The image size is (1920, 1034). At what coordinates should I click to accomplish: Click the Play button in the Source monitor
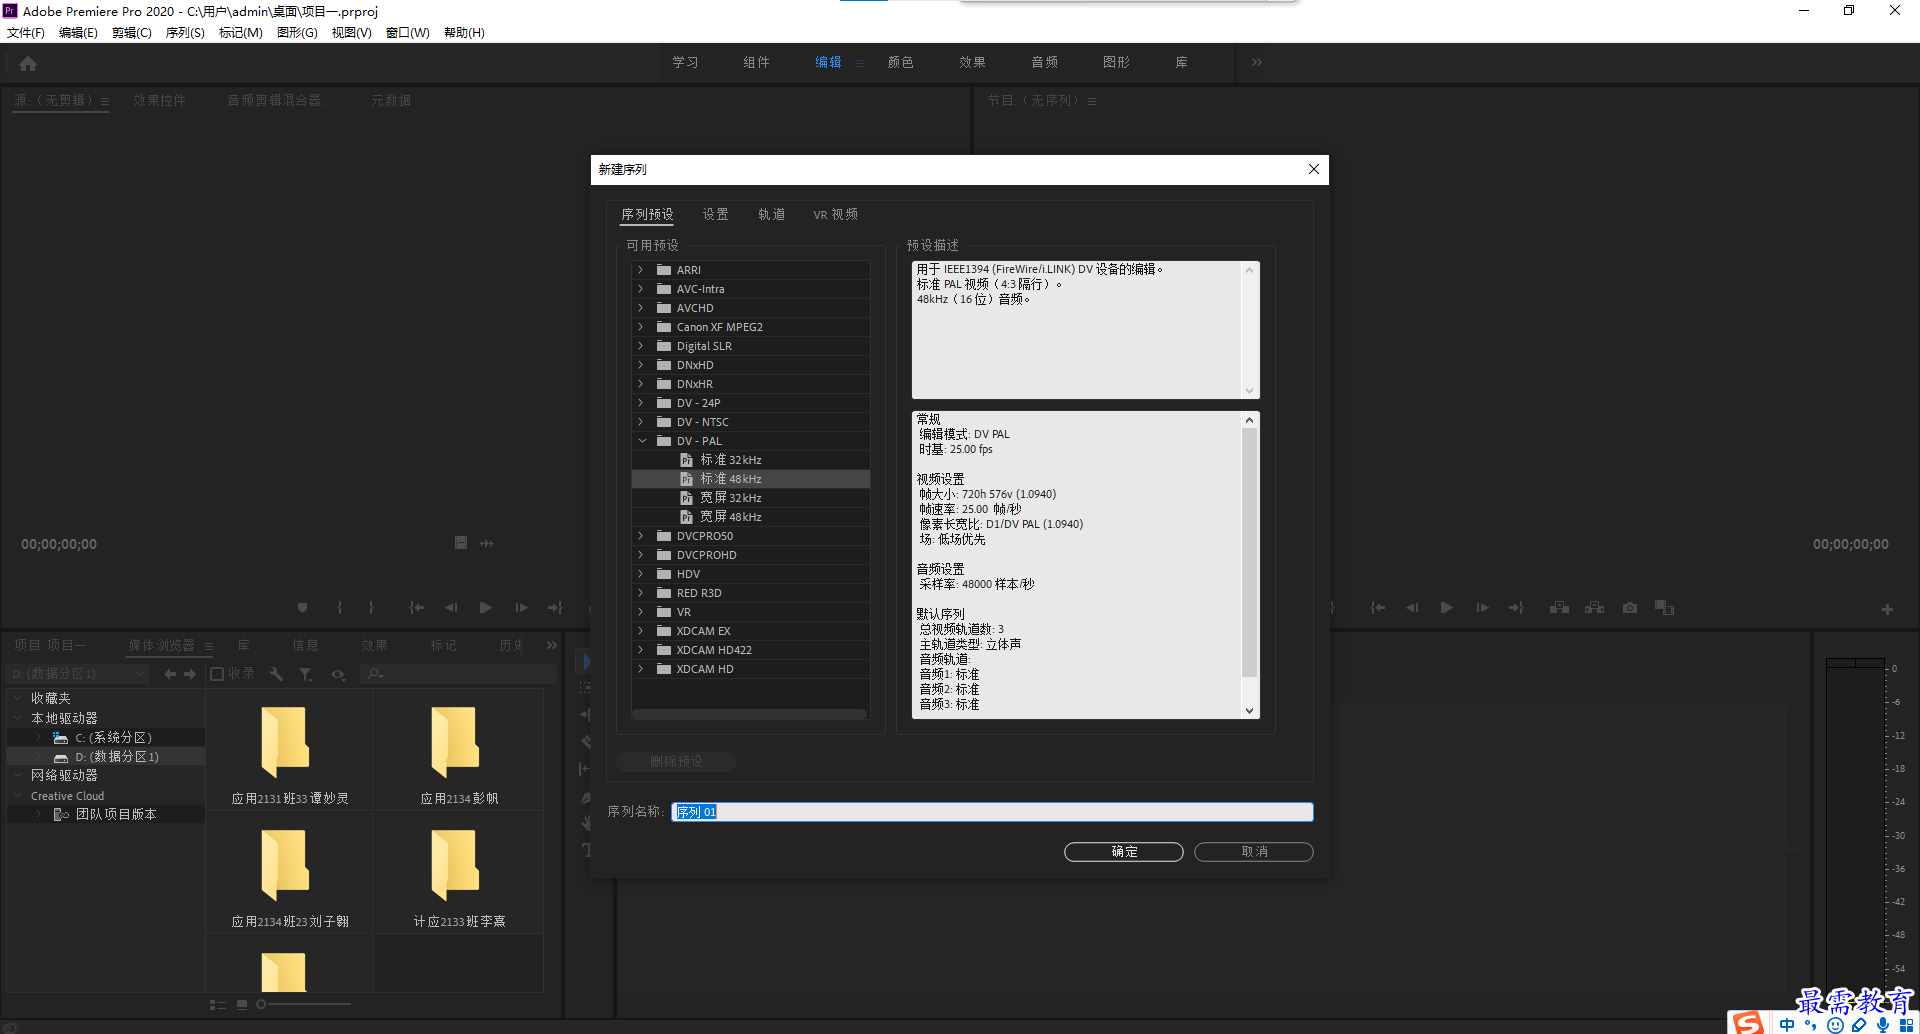pyautogui.click(x=486, y=607)
